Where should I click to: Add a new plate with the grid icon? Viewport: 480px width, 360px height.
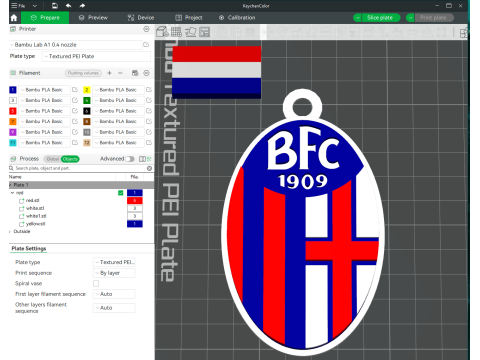pos(176,32)
